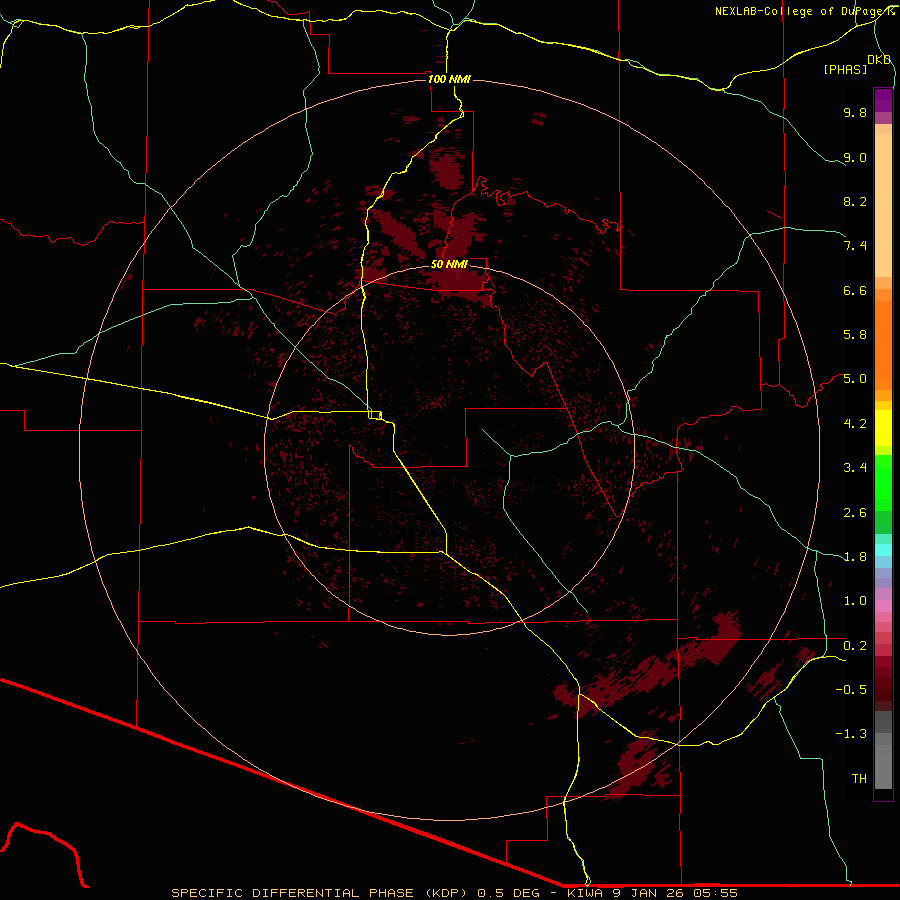Pick the cyan swatch near the 1.8 value

[x=883, y=549]
